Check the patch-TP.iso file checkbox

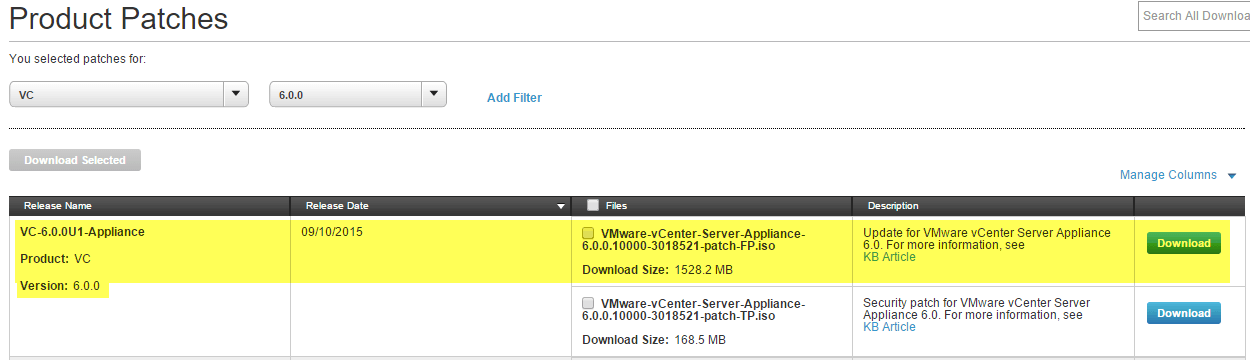click(x=588, y=303)
